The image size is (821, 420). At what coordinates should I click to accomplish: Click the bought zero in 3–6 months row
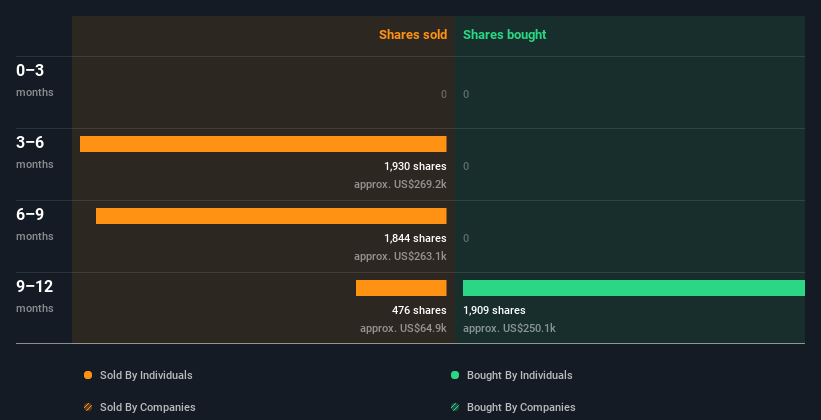[466, 166]
